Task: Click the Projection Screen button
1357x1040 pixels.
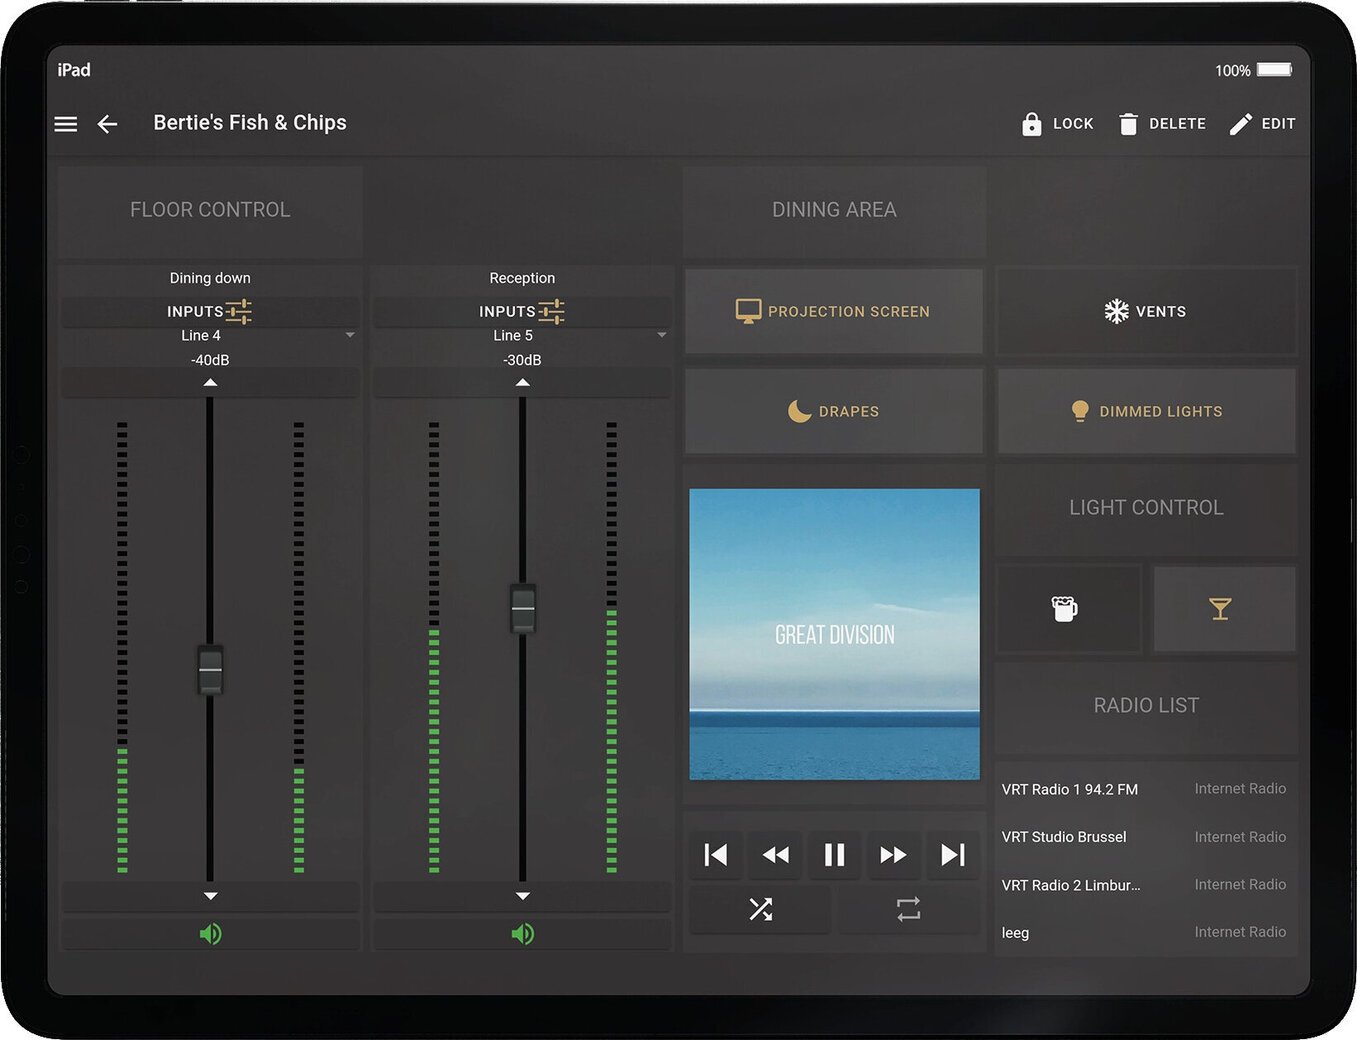Action: (x=834, y=312)
